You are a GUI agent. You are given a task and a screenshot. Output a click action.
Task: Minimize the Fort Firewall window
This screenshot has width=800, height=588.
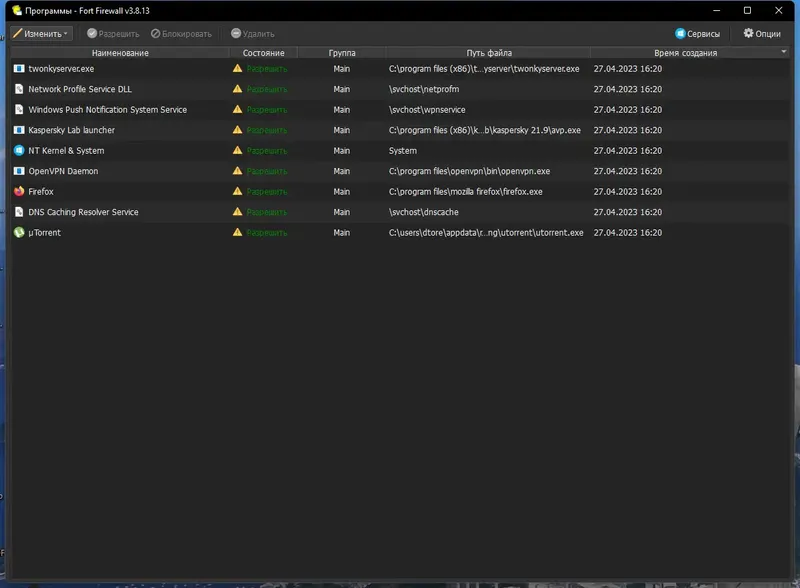[716, 10]
